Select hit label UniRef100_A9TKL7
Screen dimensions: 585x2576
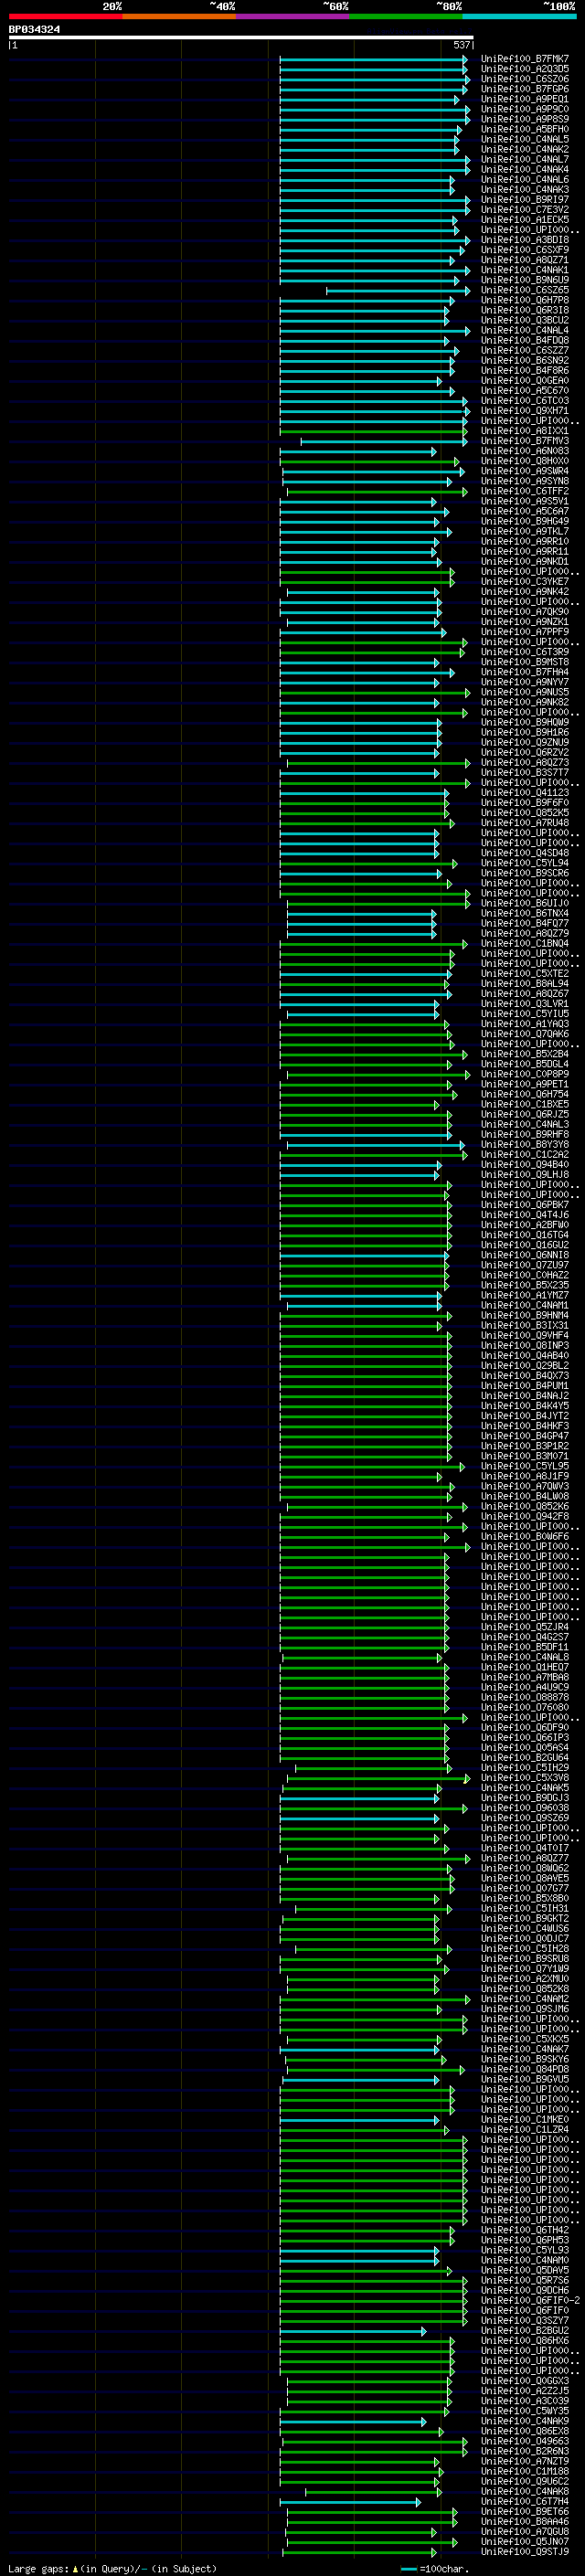pos(525,531)
